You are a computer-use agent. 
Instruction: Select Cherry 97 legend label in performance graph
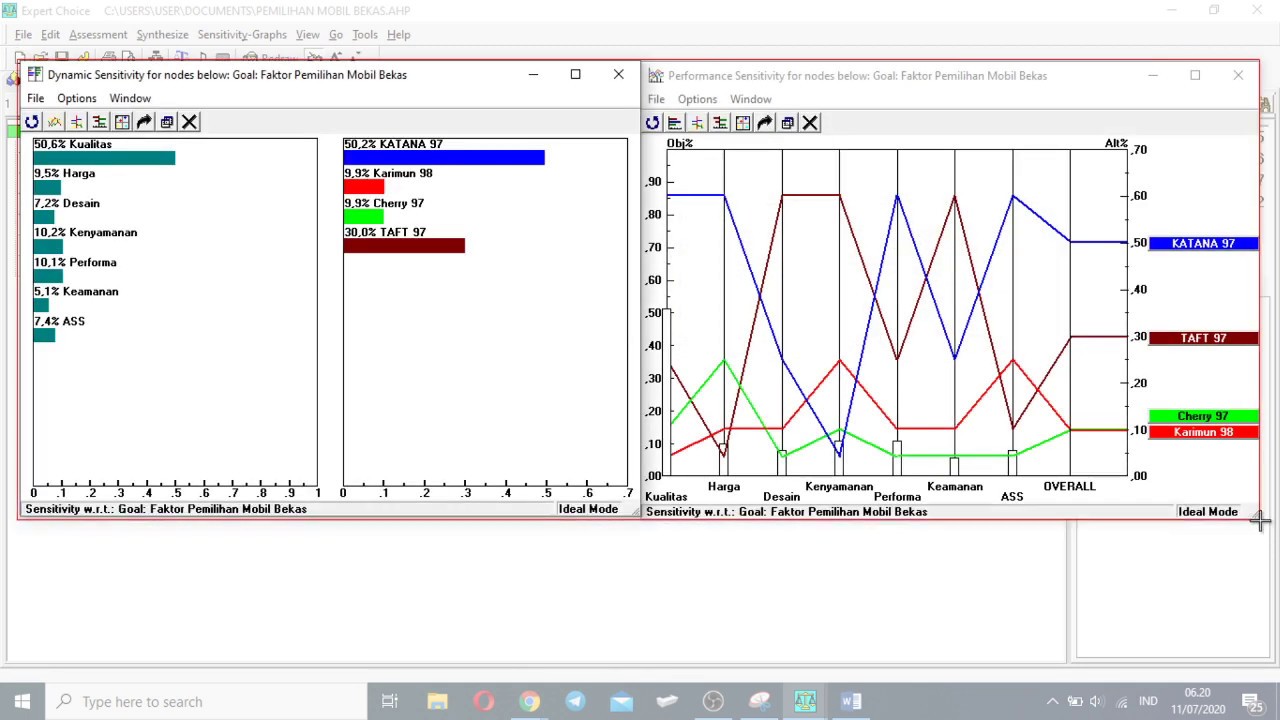pos(1203,416)
